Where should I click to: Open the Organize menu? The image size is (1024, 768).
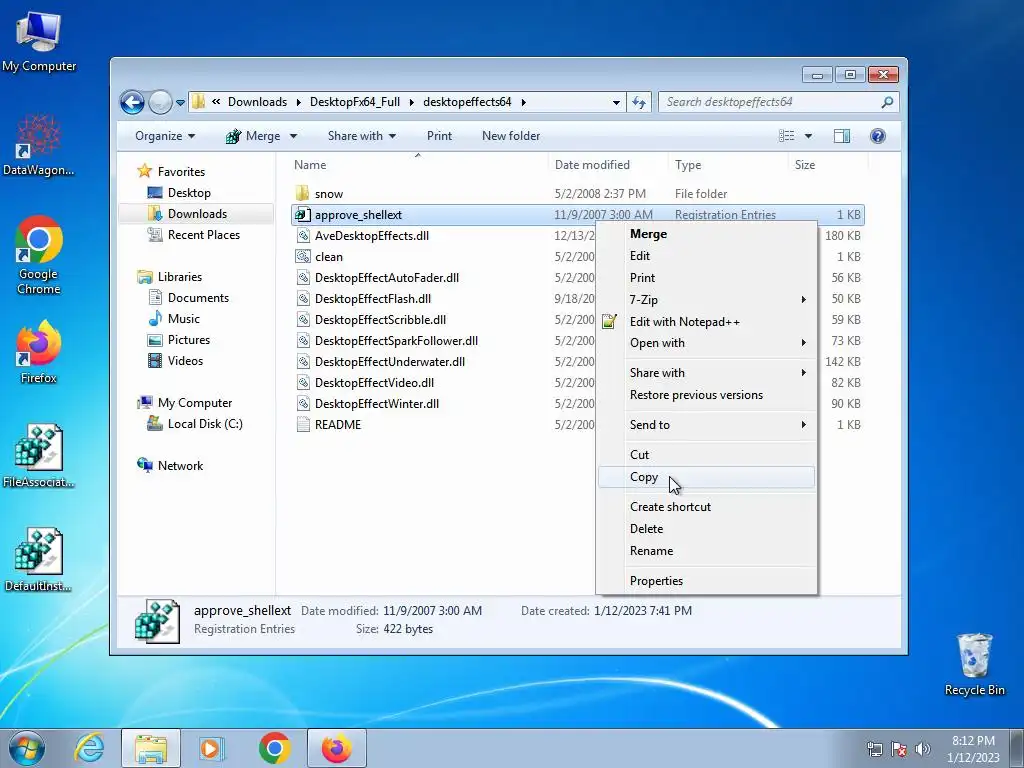(x=165, y=136)
